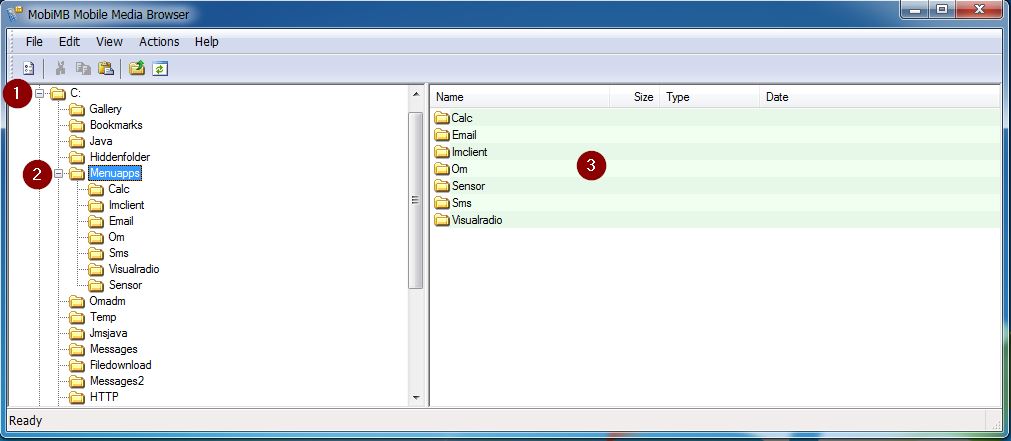Select Visualradio label under Menuapps in tree

pos(134,270)
